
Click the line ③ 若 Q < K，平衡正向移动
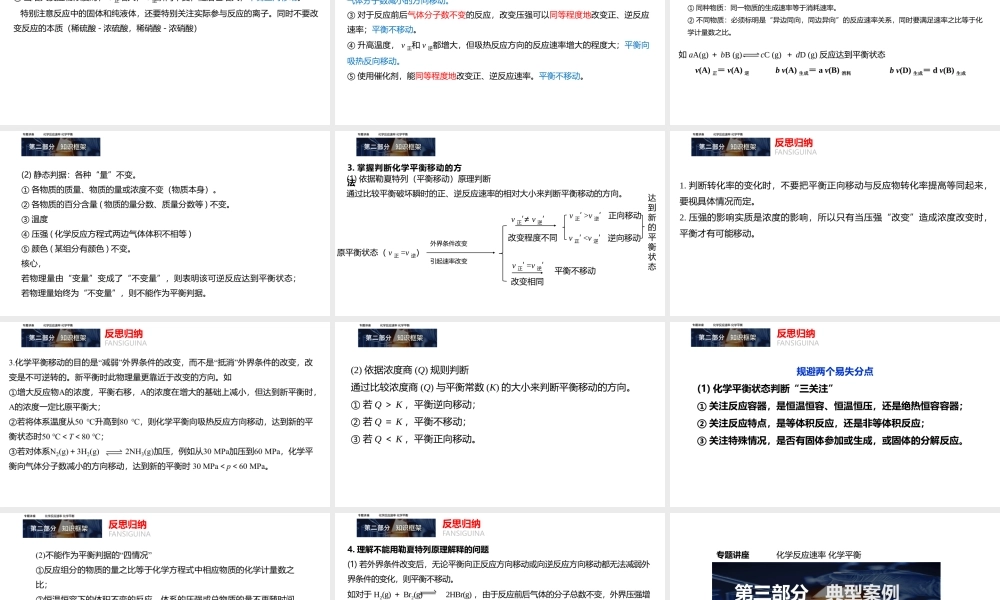pos(413,439)
